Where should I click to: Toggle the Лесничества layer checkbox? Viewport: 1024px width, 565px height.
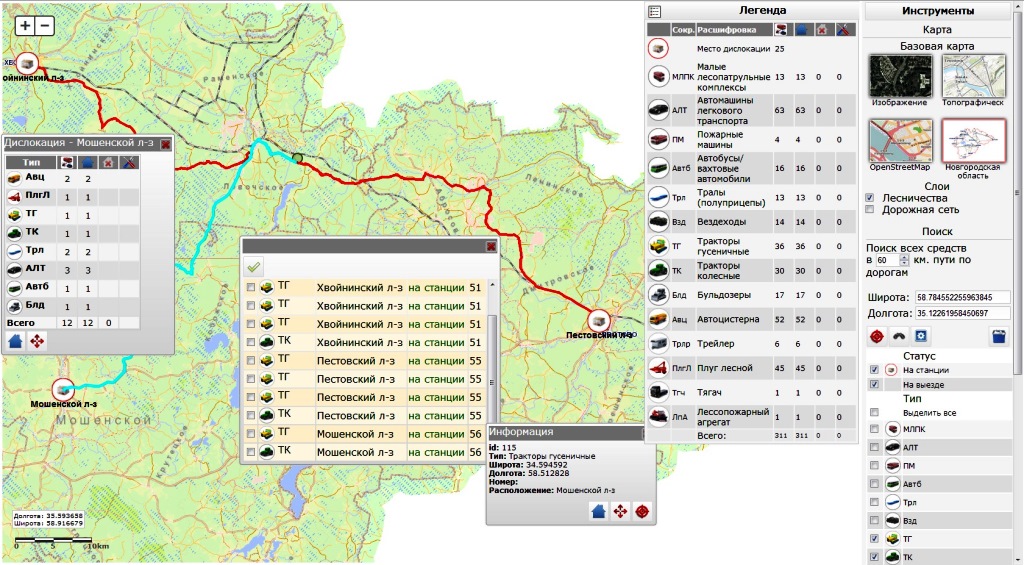[x=869, y=197]
